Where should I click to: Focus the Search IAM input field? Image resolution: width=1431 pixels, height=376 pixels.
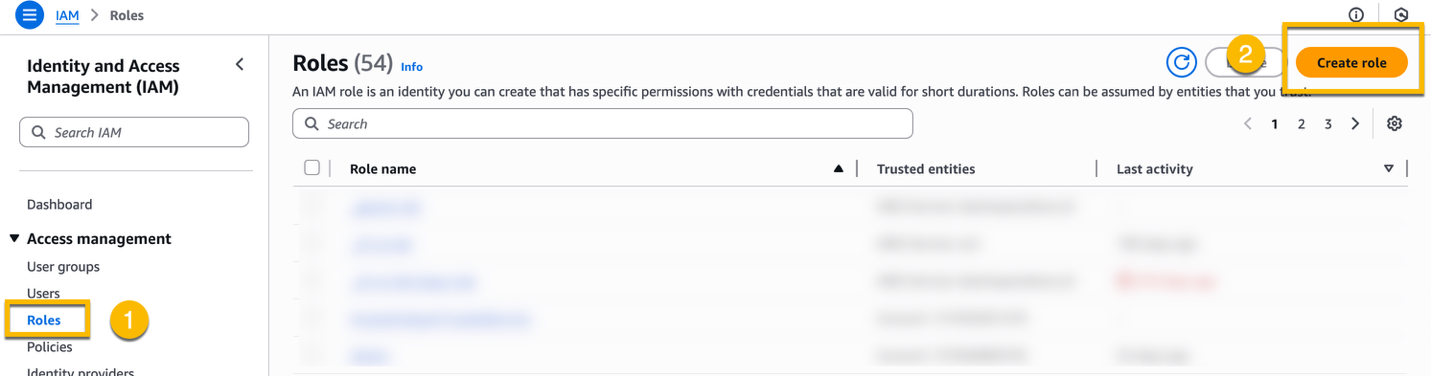[x=134, y=132]
